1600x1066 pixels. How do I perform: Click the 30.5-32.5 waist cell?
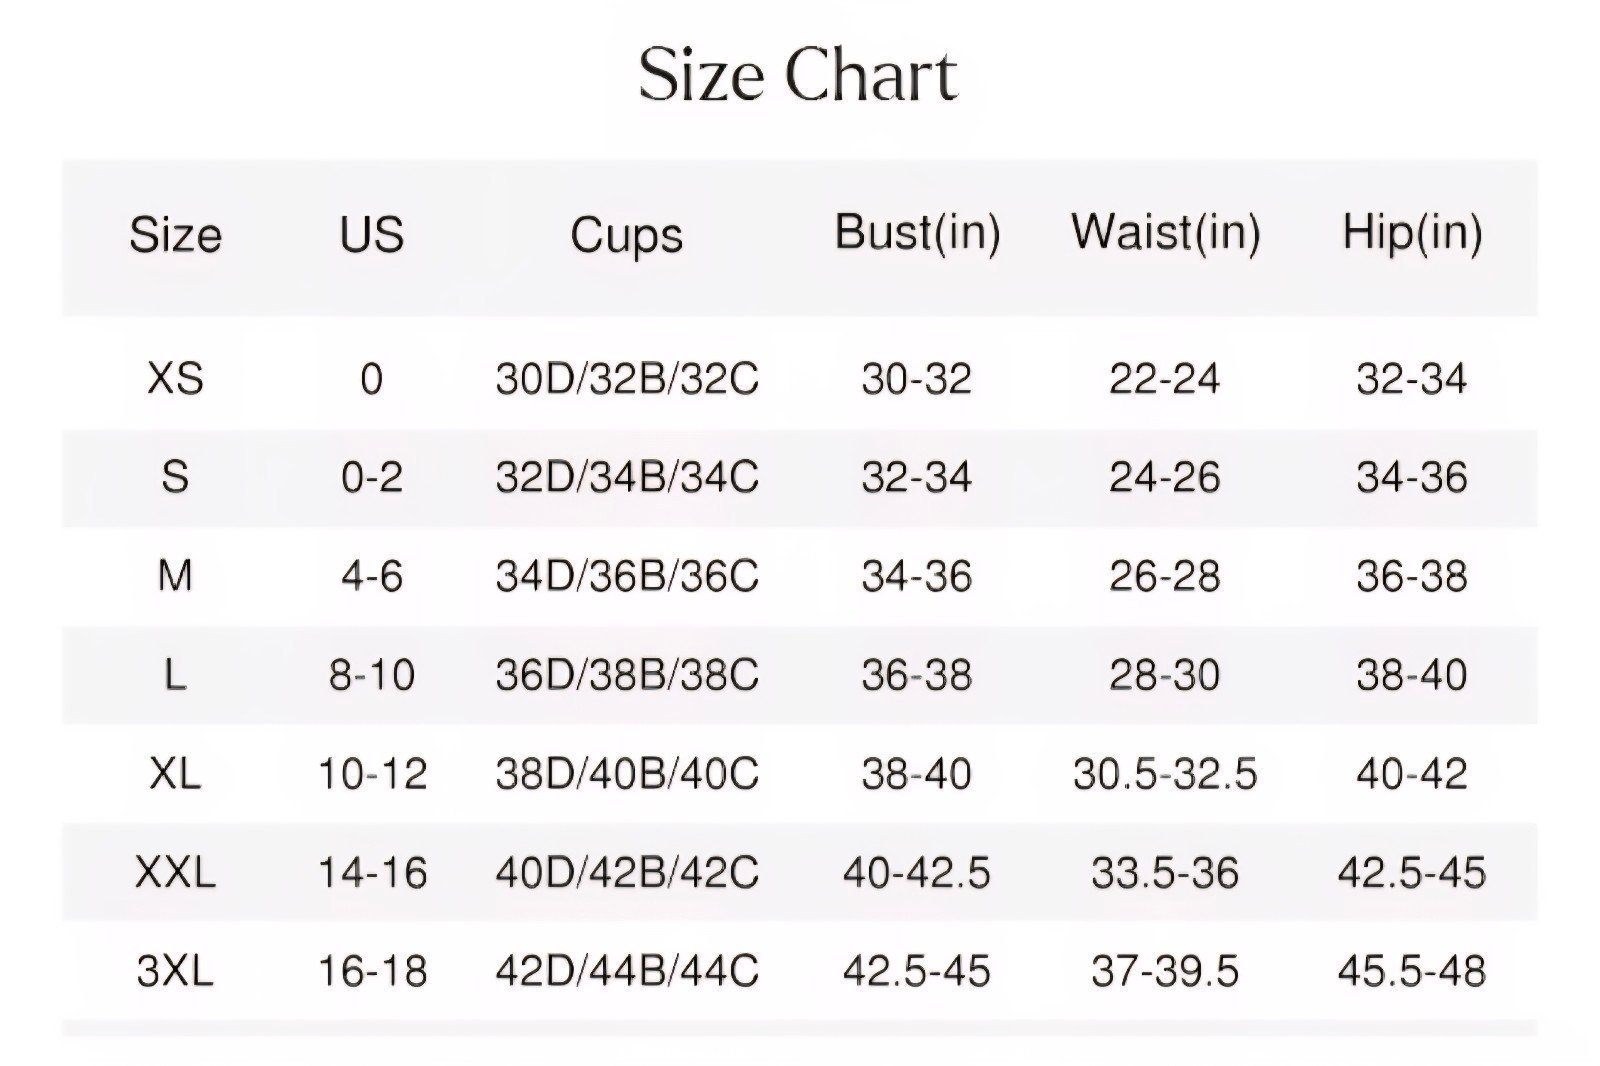coord(1165,773)
